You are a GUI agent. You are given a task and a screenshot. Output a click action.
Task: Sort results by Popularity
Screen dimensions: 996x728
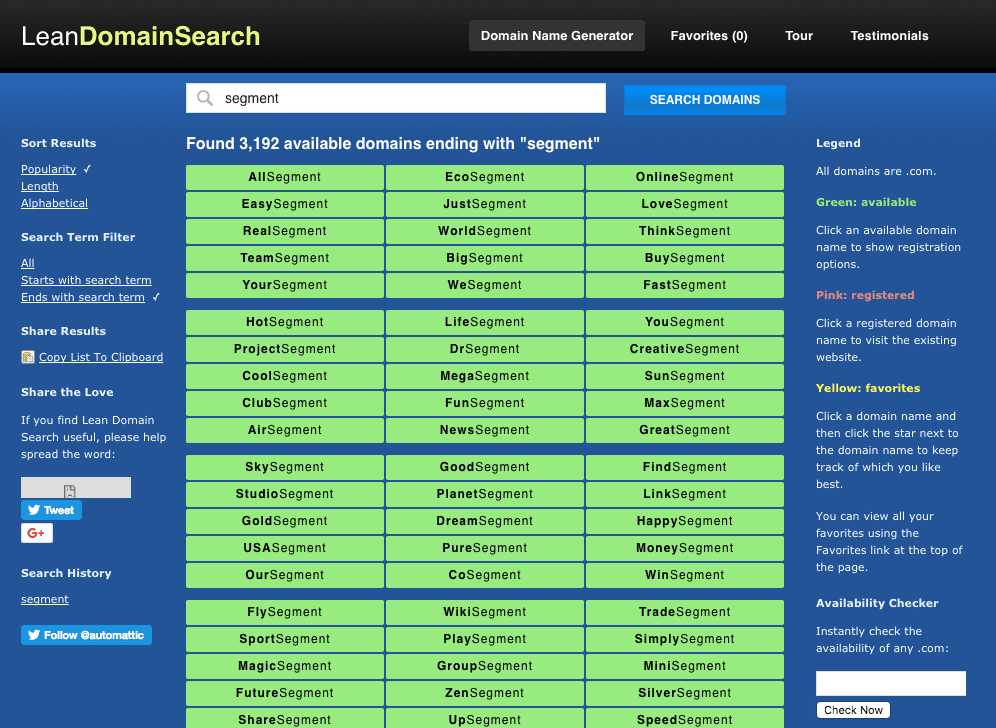(x=48, y=169)
